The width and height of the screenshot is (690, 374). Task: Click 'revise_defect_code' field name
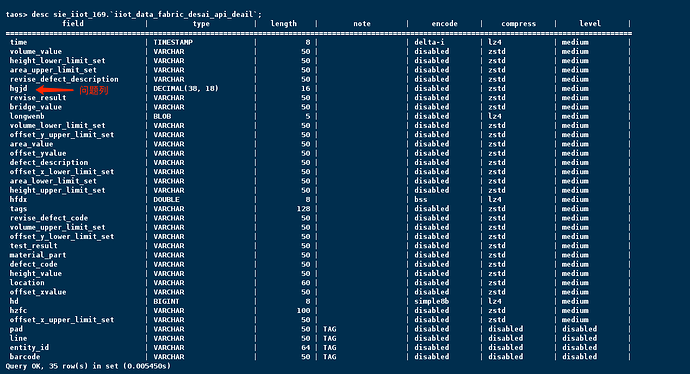tap(49, 218)
